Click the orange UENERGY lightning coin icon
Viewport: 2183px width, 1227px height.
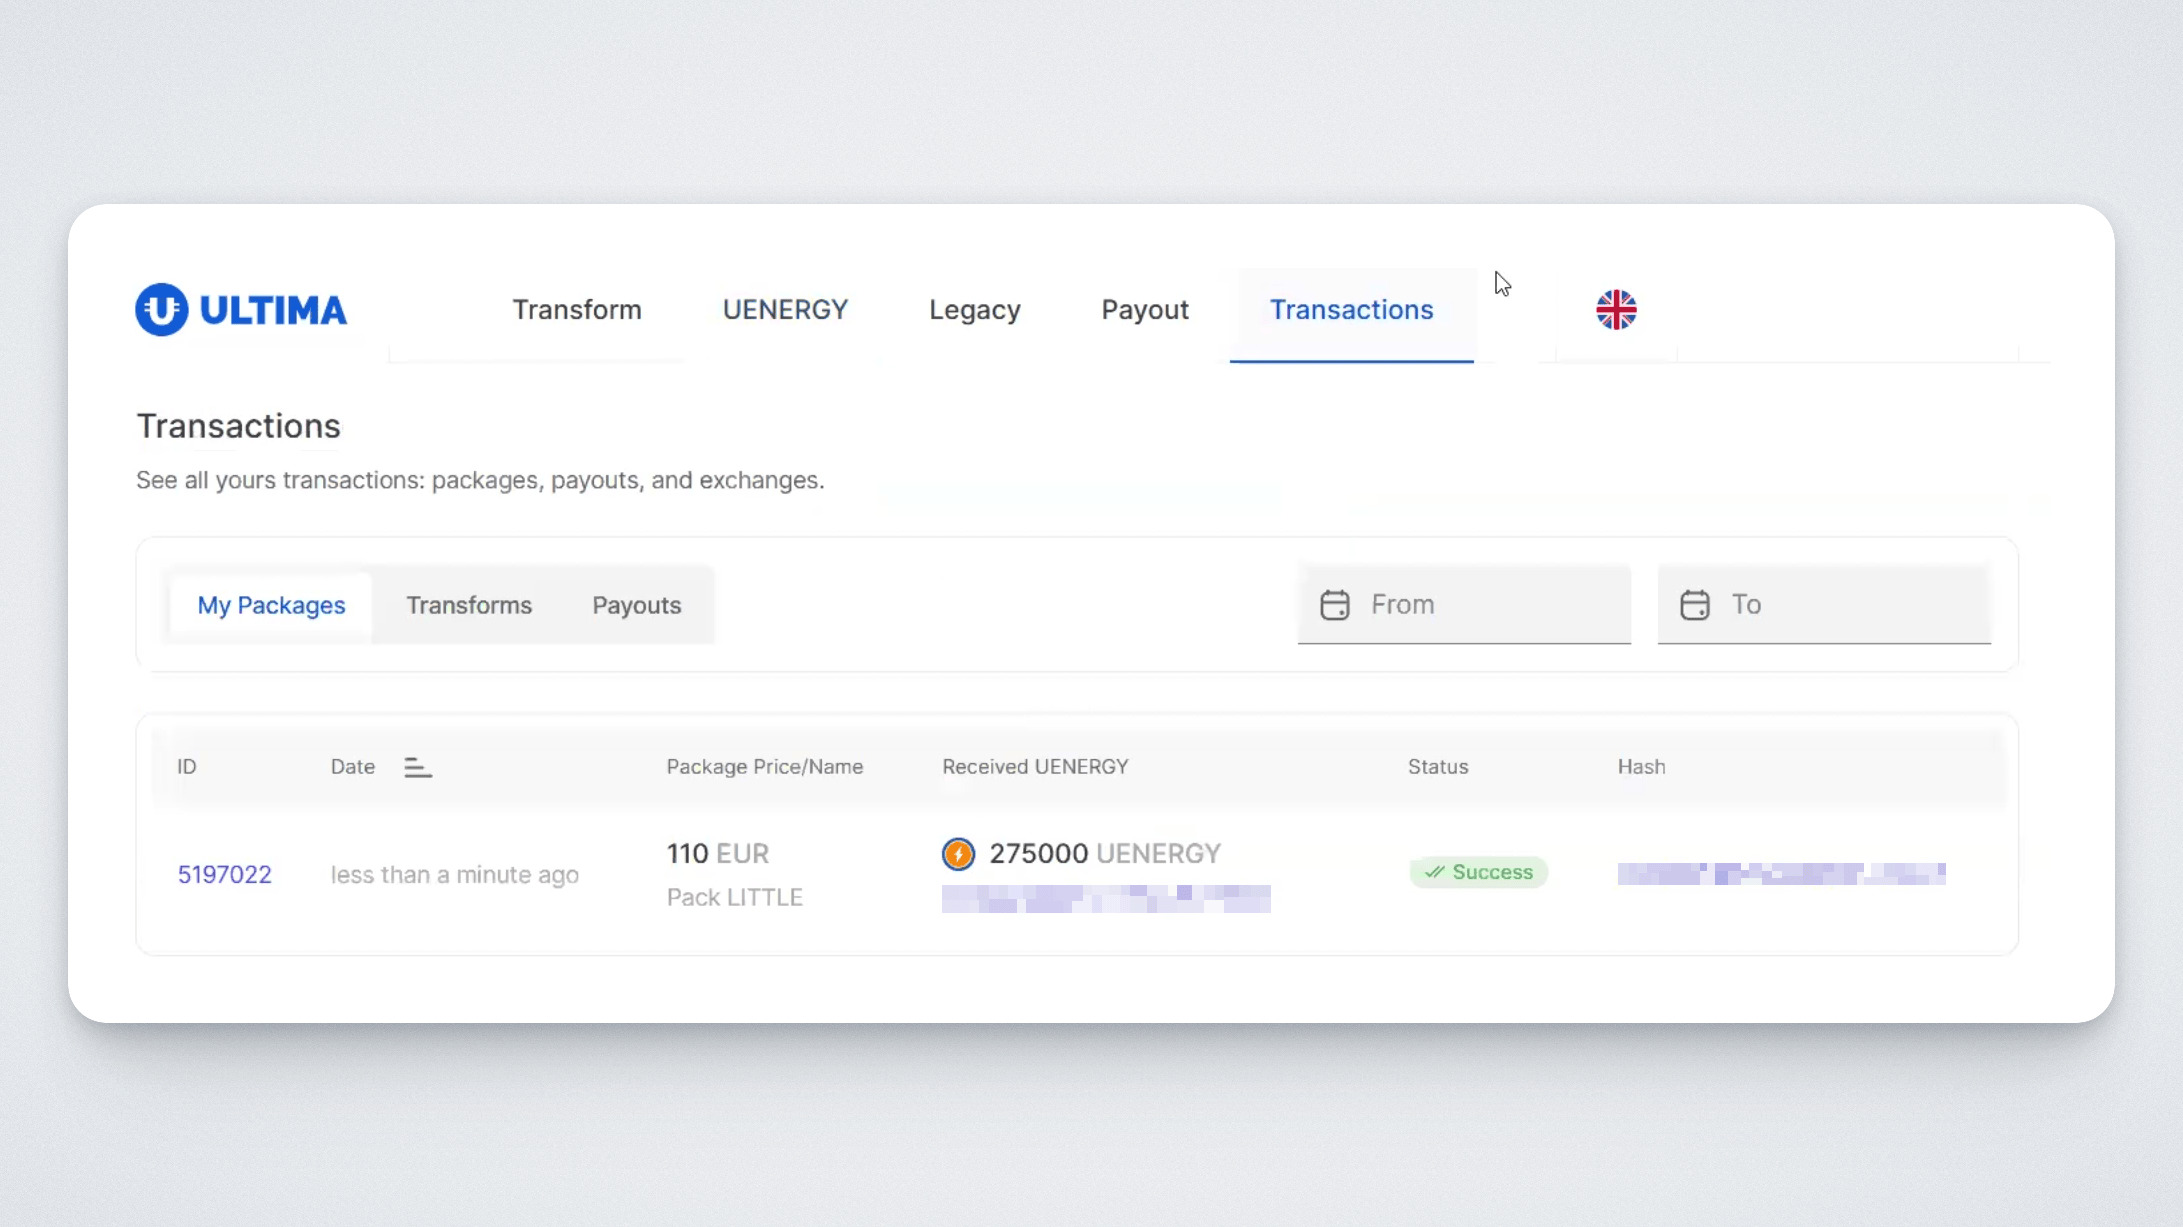pyautogui.click(x=958, y=854)
